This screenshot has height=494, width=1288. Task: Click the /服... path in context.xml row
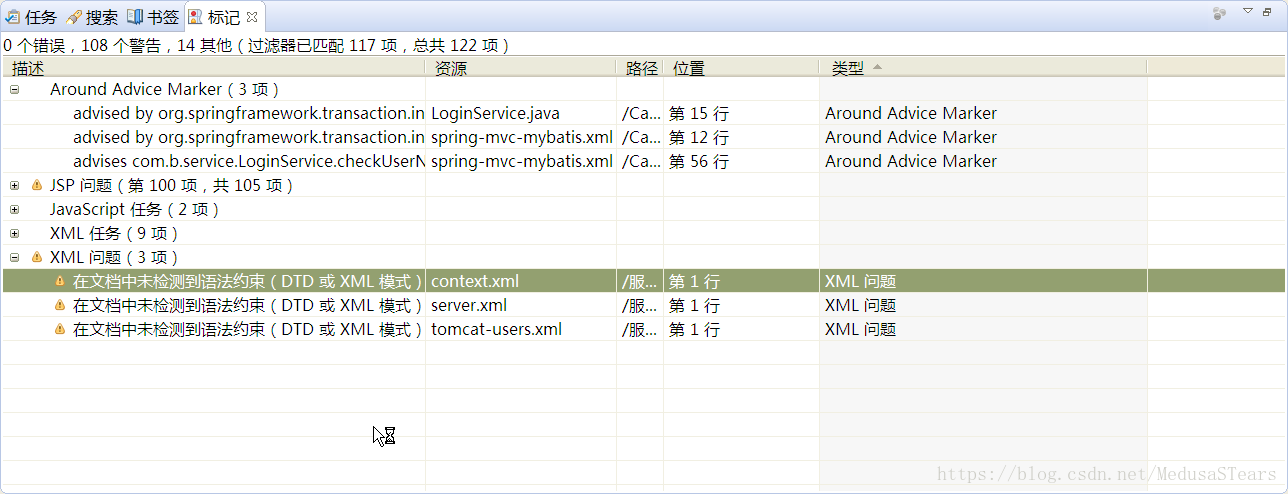(x=640, y=281)
